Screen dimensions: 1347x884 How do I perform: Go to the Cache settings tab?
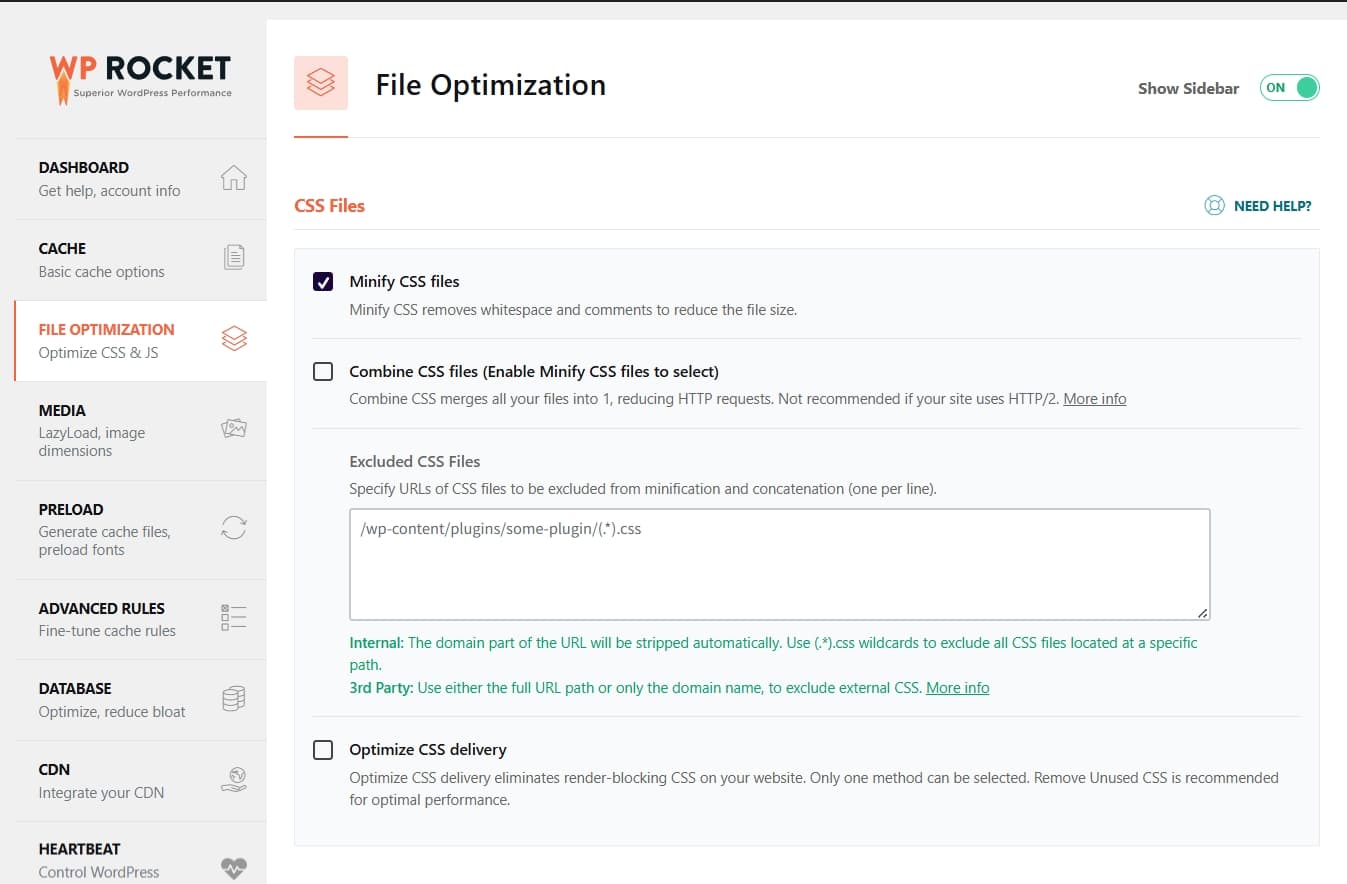tap(141, 260)
